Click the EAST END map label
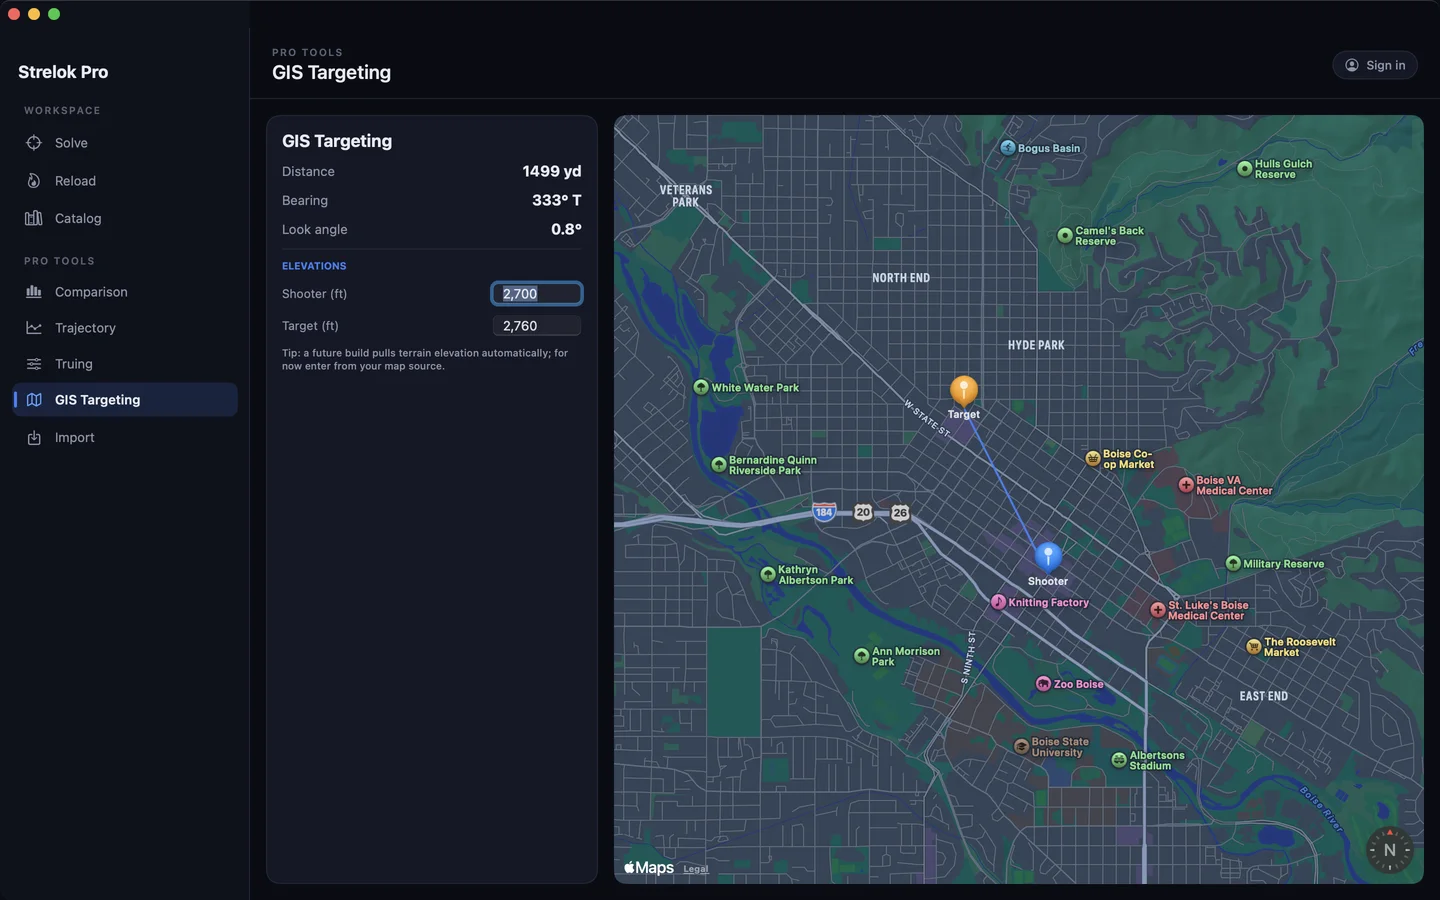This screenshot has height=900, width=1440. coord(1264,696)
